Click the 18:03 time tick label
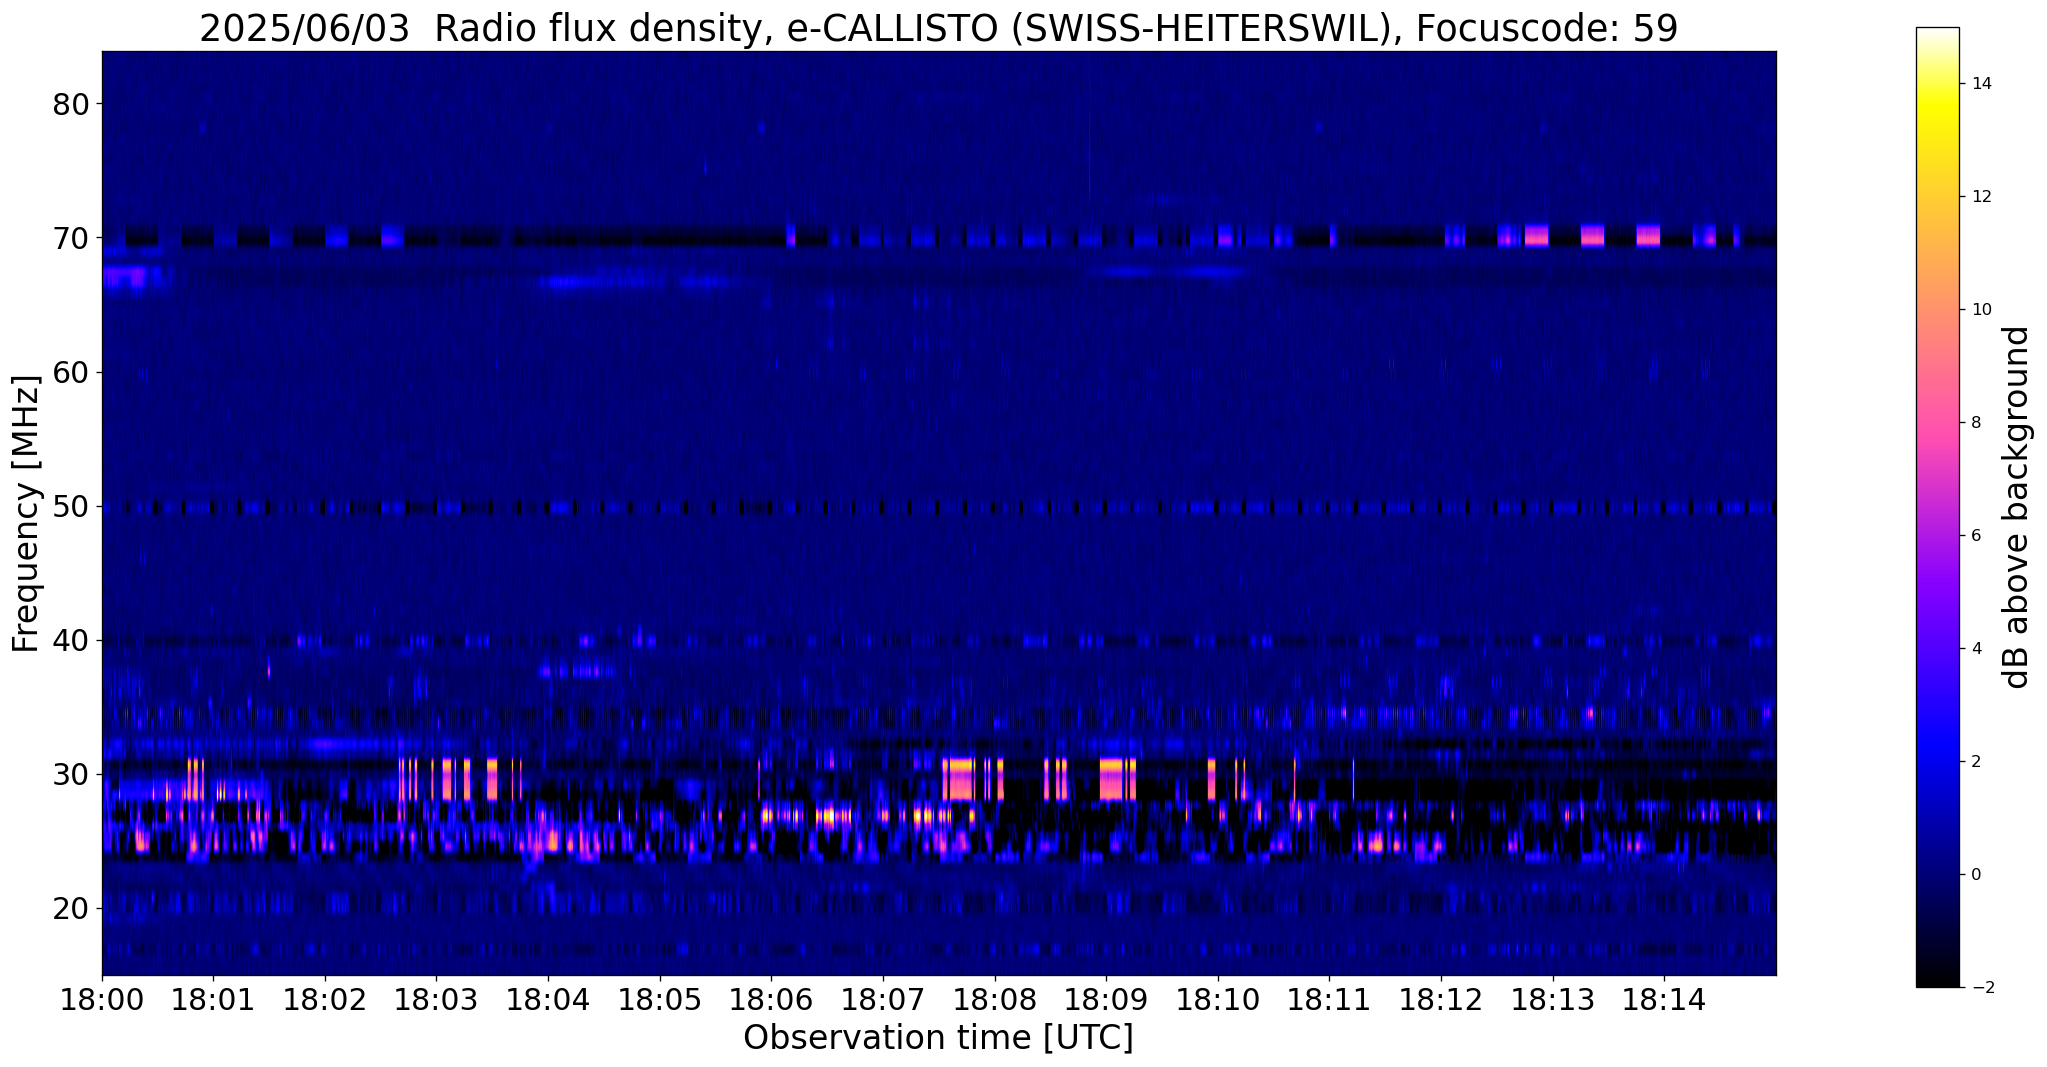2047x1067 pixels. (436, 1000)
